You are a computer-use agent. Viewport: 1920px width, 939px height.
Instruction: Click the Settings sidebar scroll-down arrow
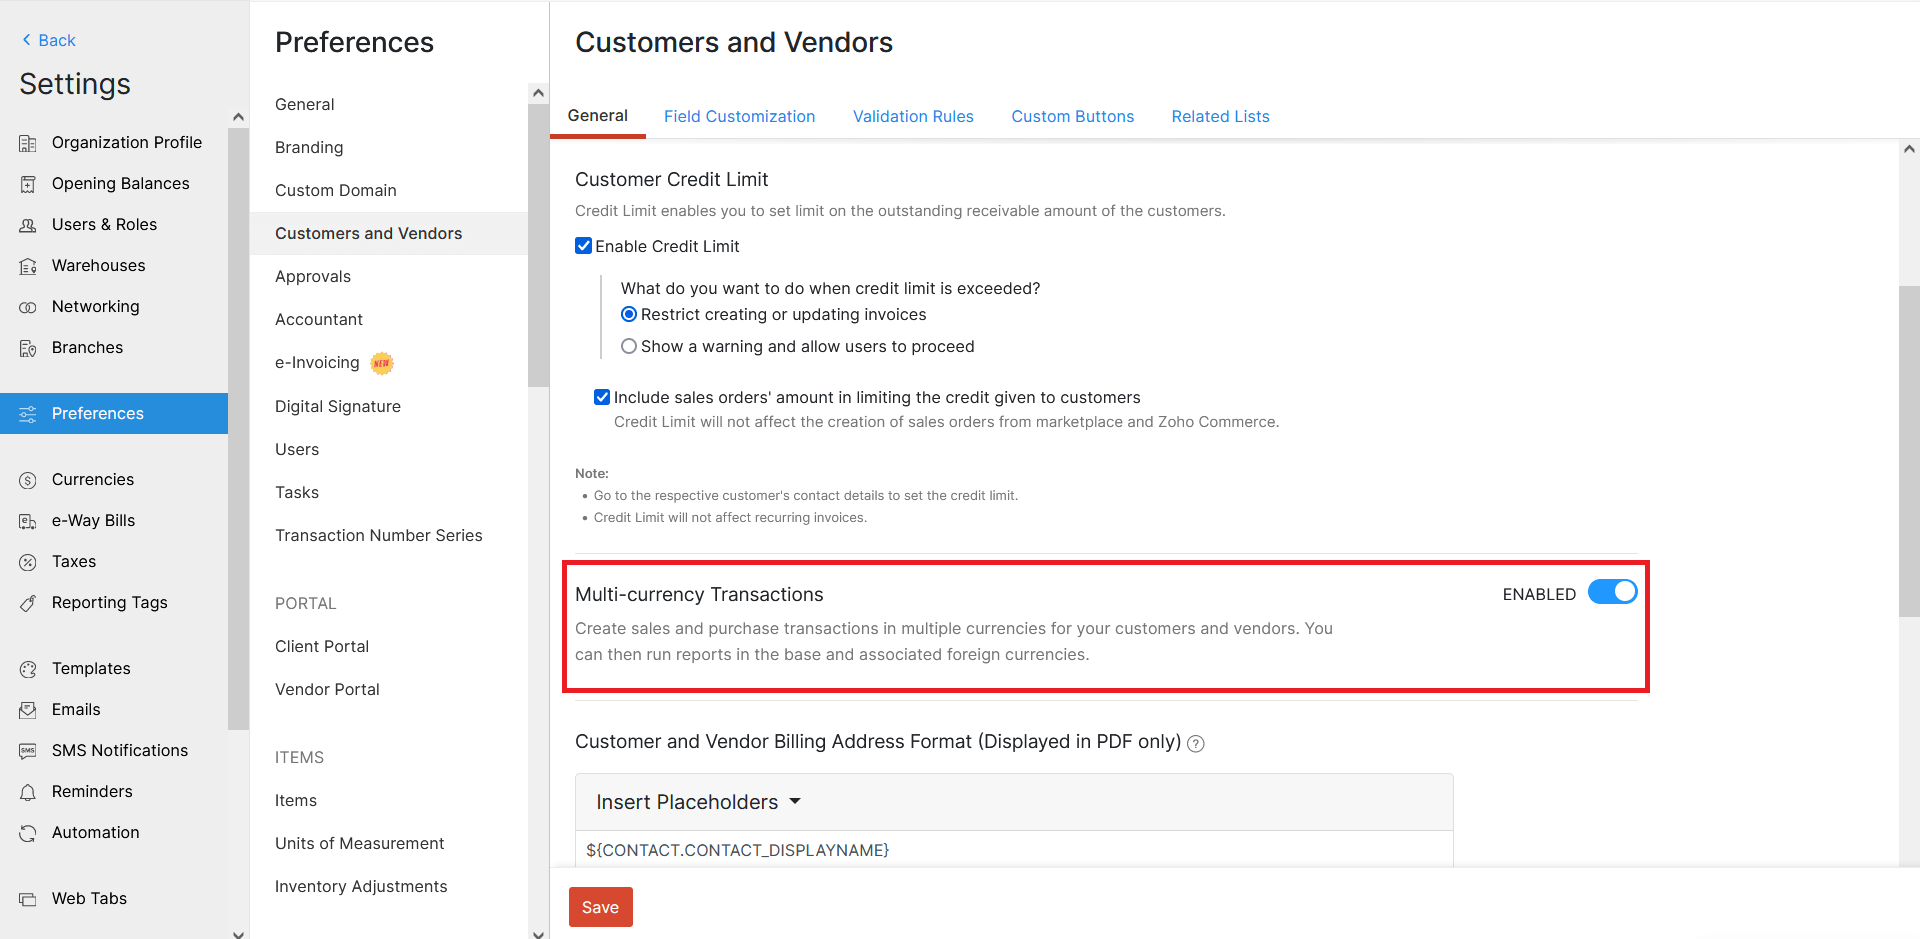tap(238, 933)
